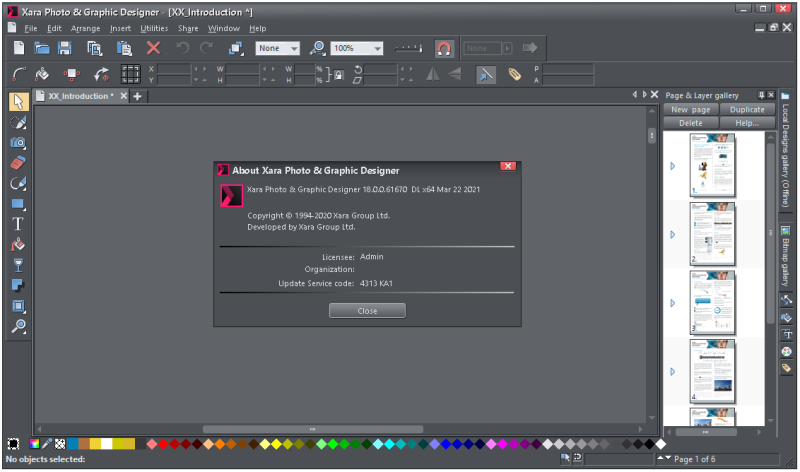The width and height of the screenshot is (800, 472).
Task: Expand page 1 layers in gallery
Action: 673,165
